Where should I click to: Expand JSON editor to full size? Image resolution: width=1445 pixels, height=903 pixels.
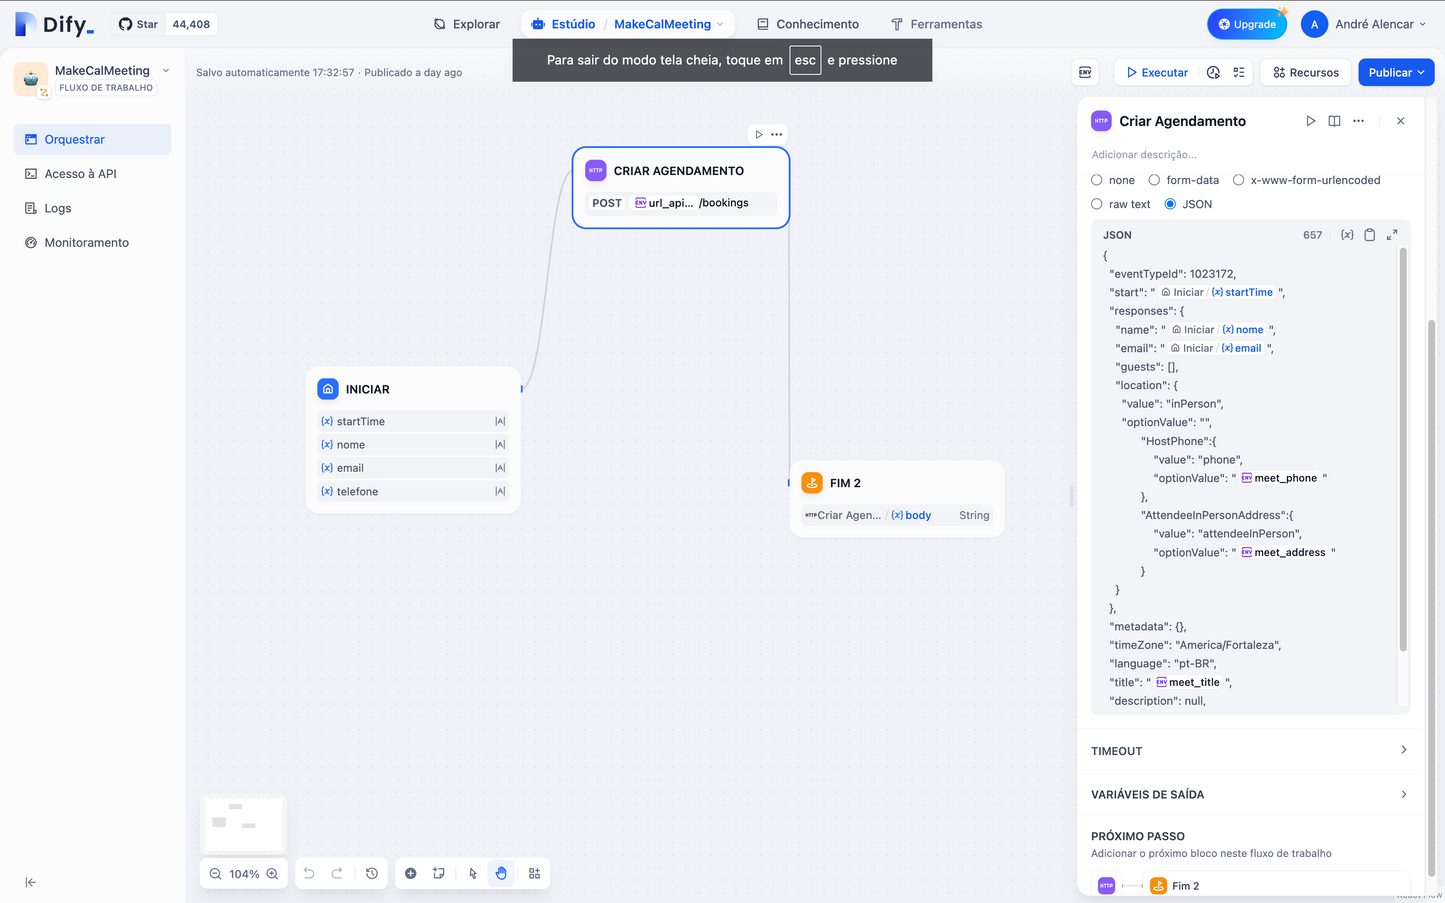[x=1392, y=235]
